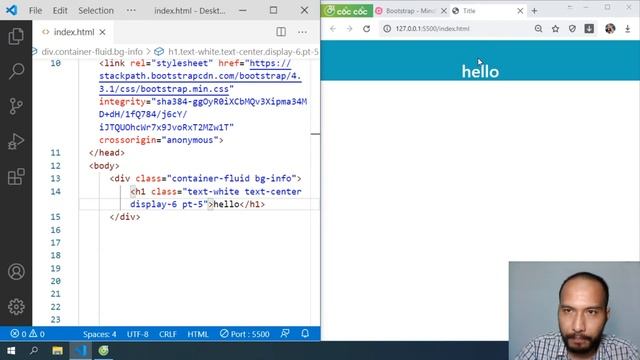Open the Manage gear menu
This screenshot has height=360, width=640.
coord(16,307)
